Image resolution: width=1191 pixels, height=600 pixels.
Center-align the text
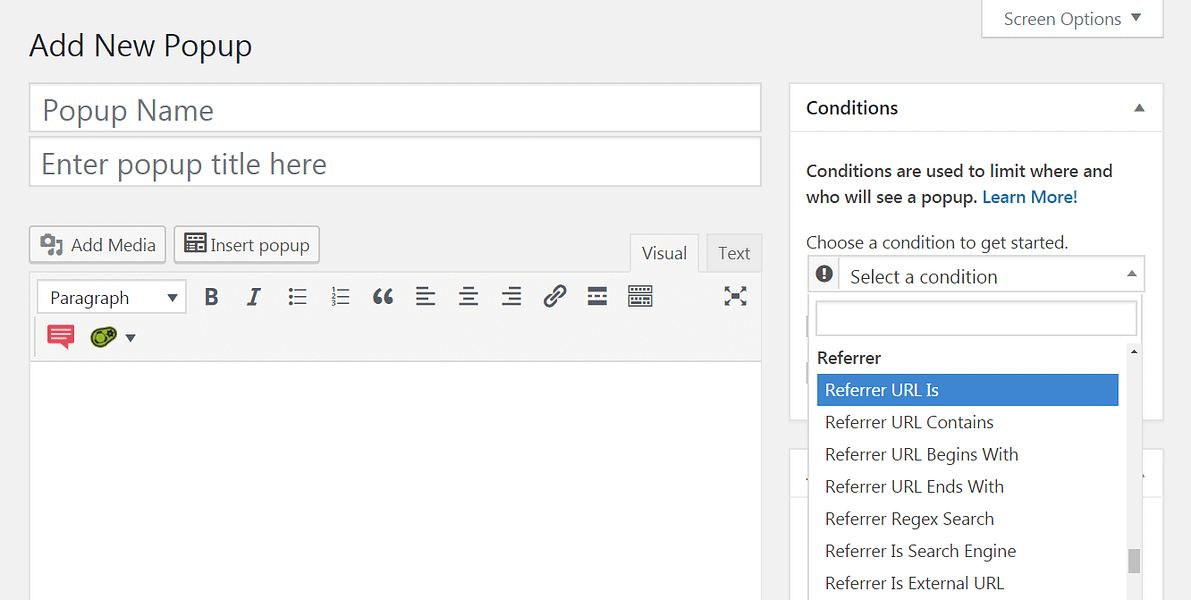pos(468,296)
